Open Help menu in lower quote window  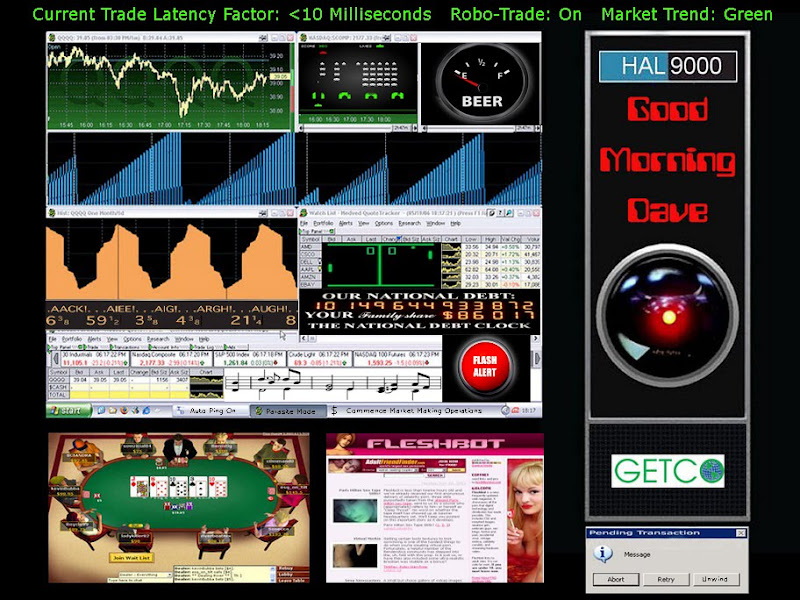pos(204,339)
